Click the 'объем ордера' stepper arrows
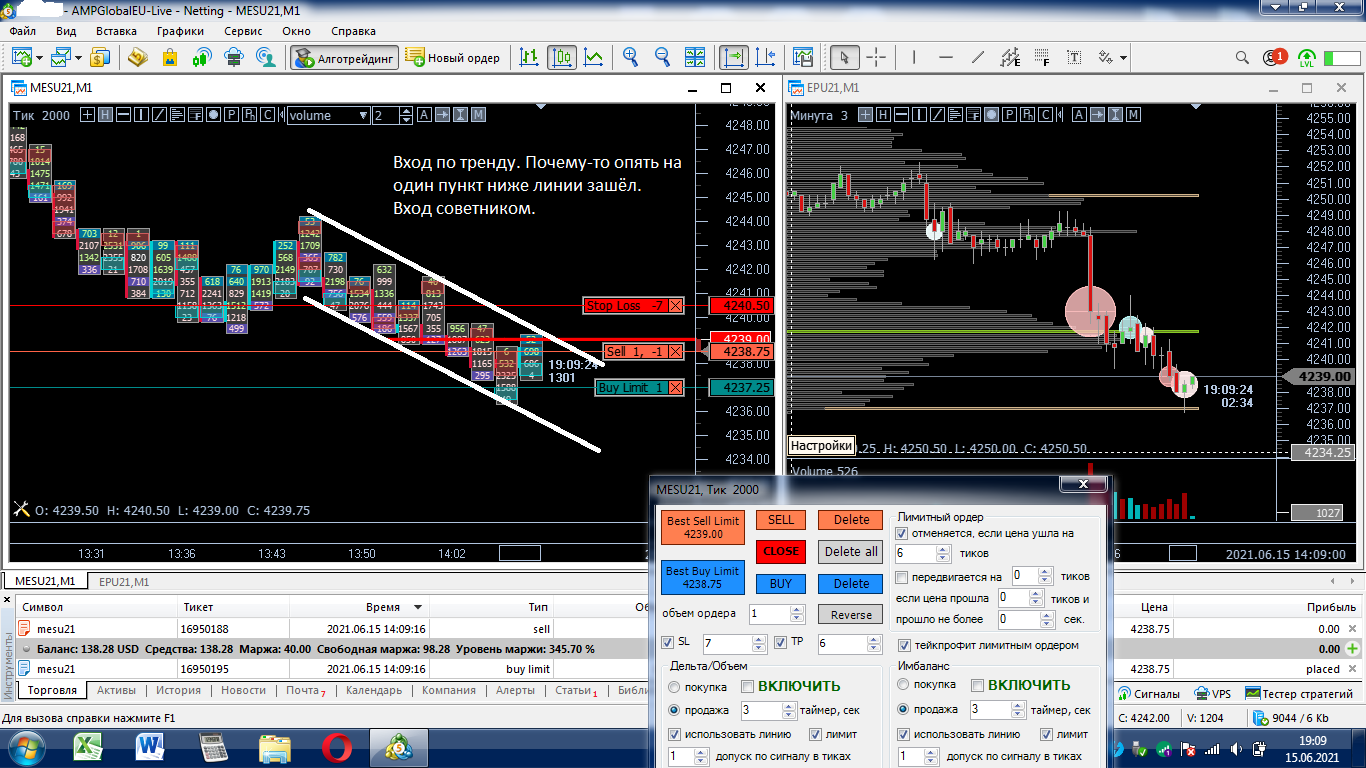 click(797, 614)
